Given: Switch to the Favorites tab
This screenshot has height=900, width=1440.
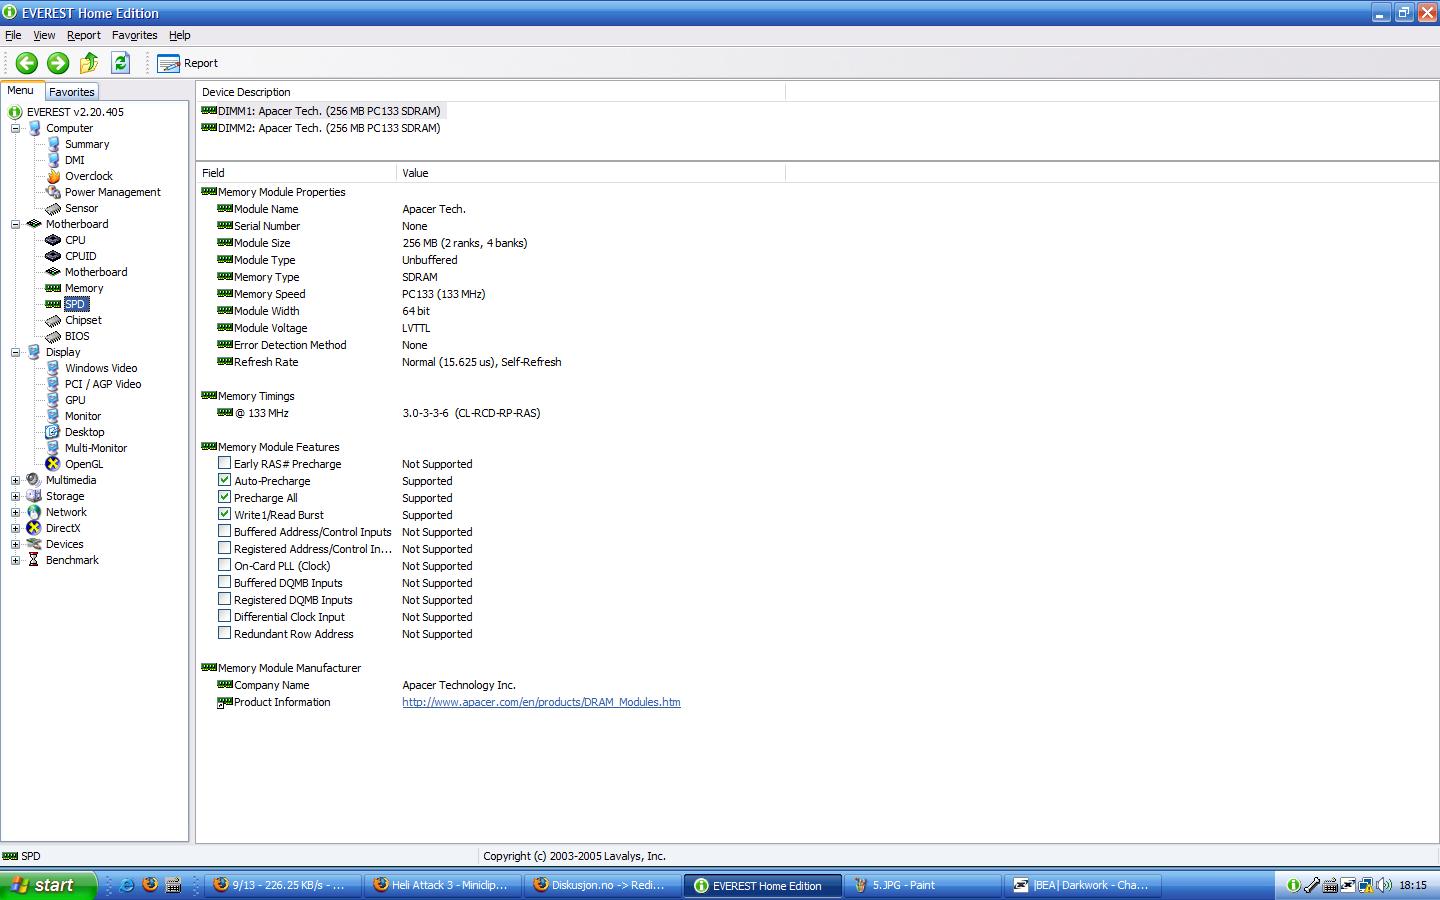Looking at the screenshot, I should 72,91.
